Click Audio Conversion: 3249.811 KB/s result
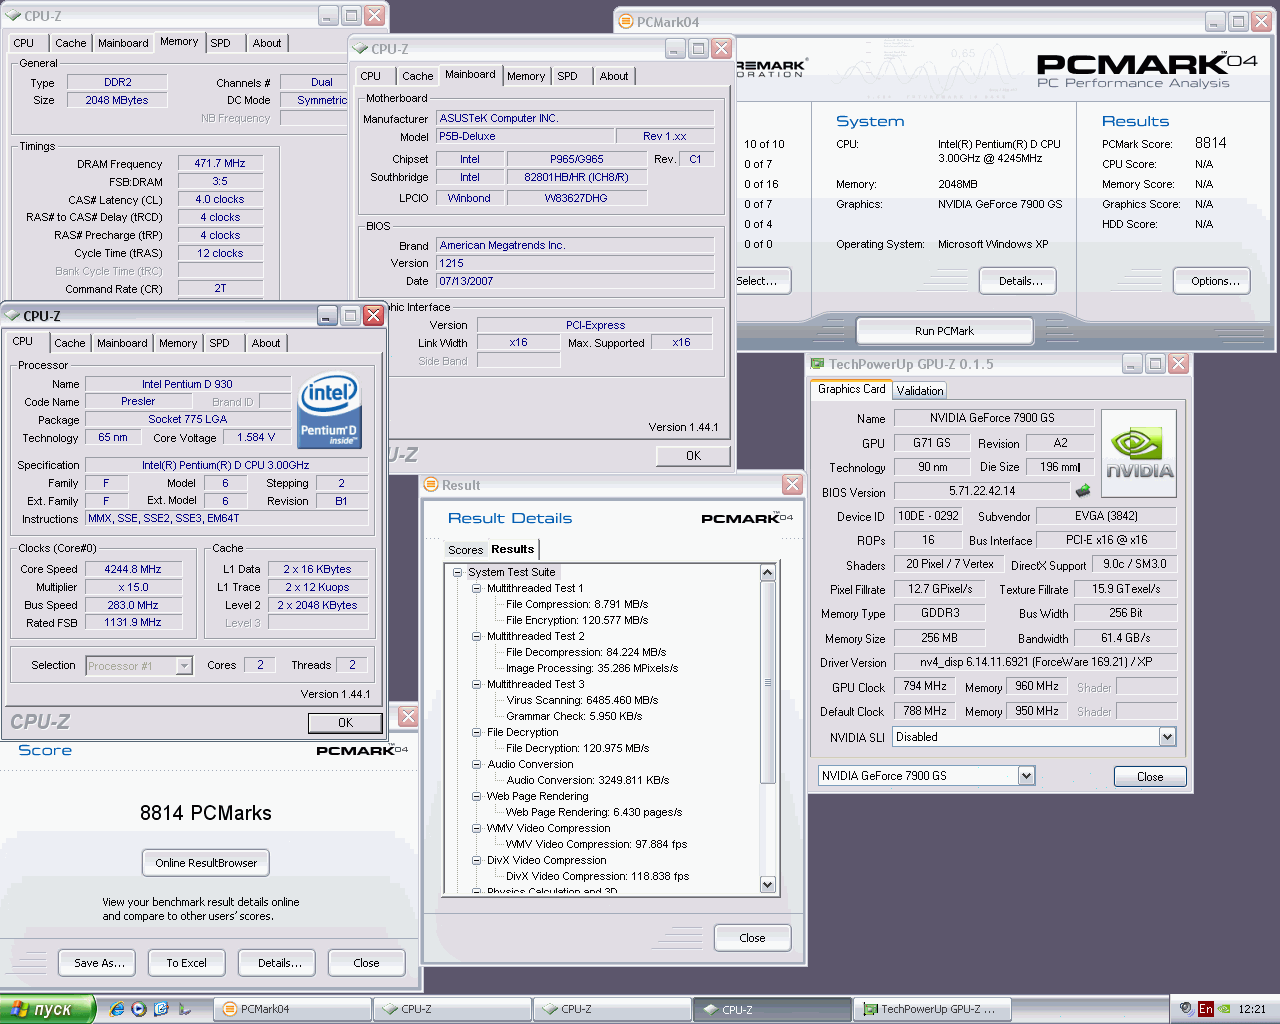 588,780
